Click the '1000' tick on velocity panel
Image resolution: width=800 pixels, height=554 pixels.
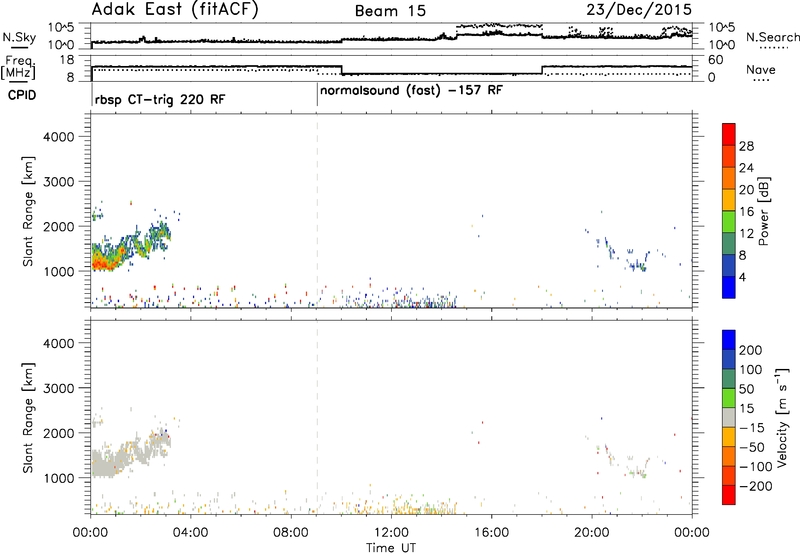tap(59, 478)
